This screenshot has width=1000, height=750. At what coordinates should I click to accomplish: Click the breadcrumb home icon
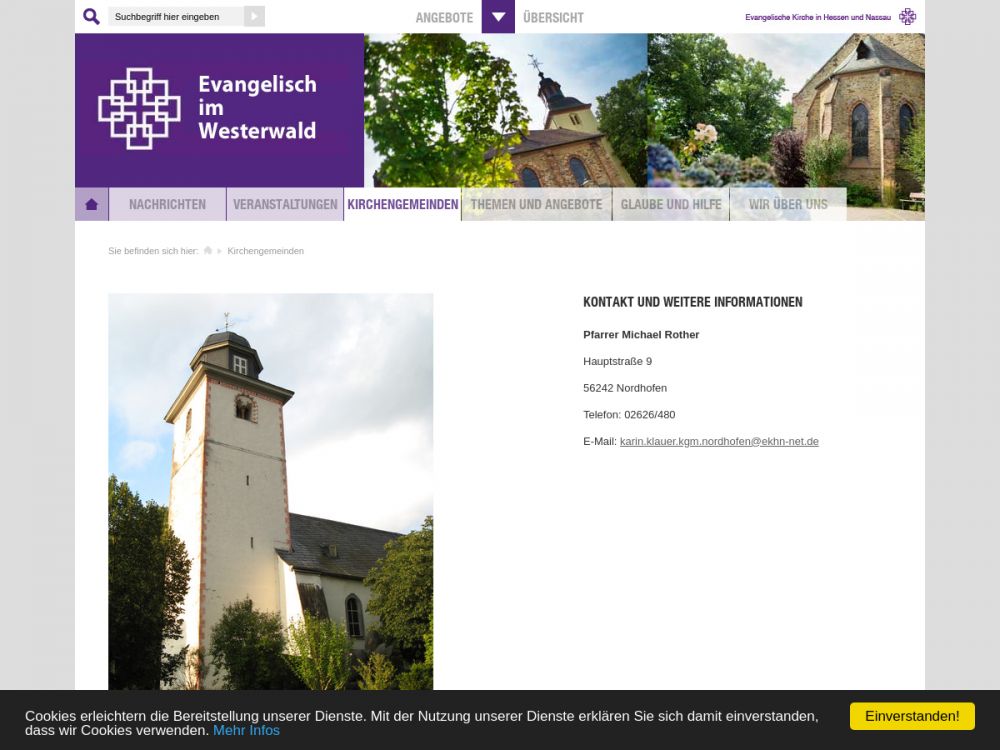208,251
